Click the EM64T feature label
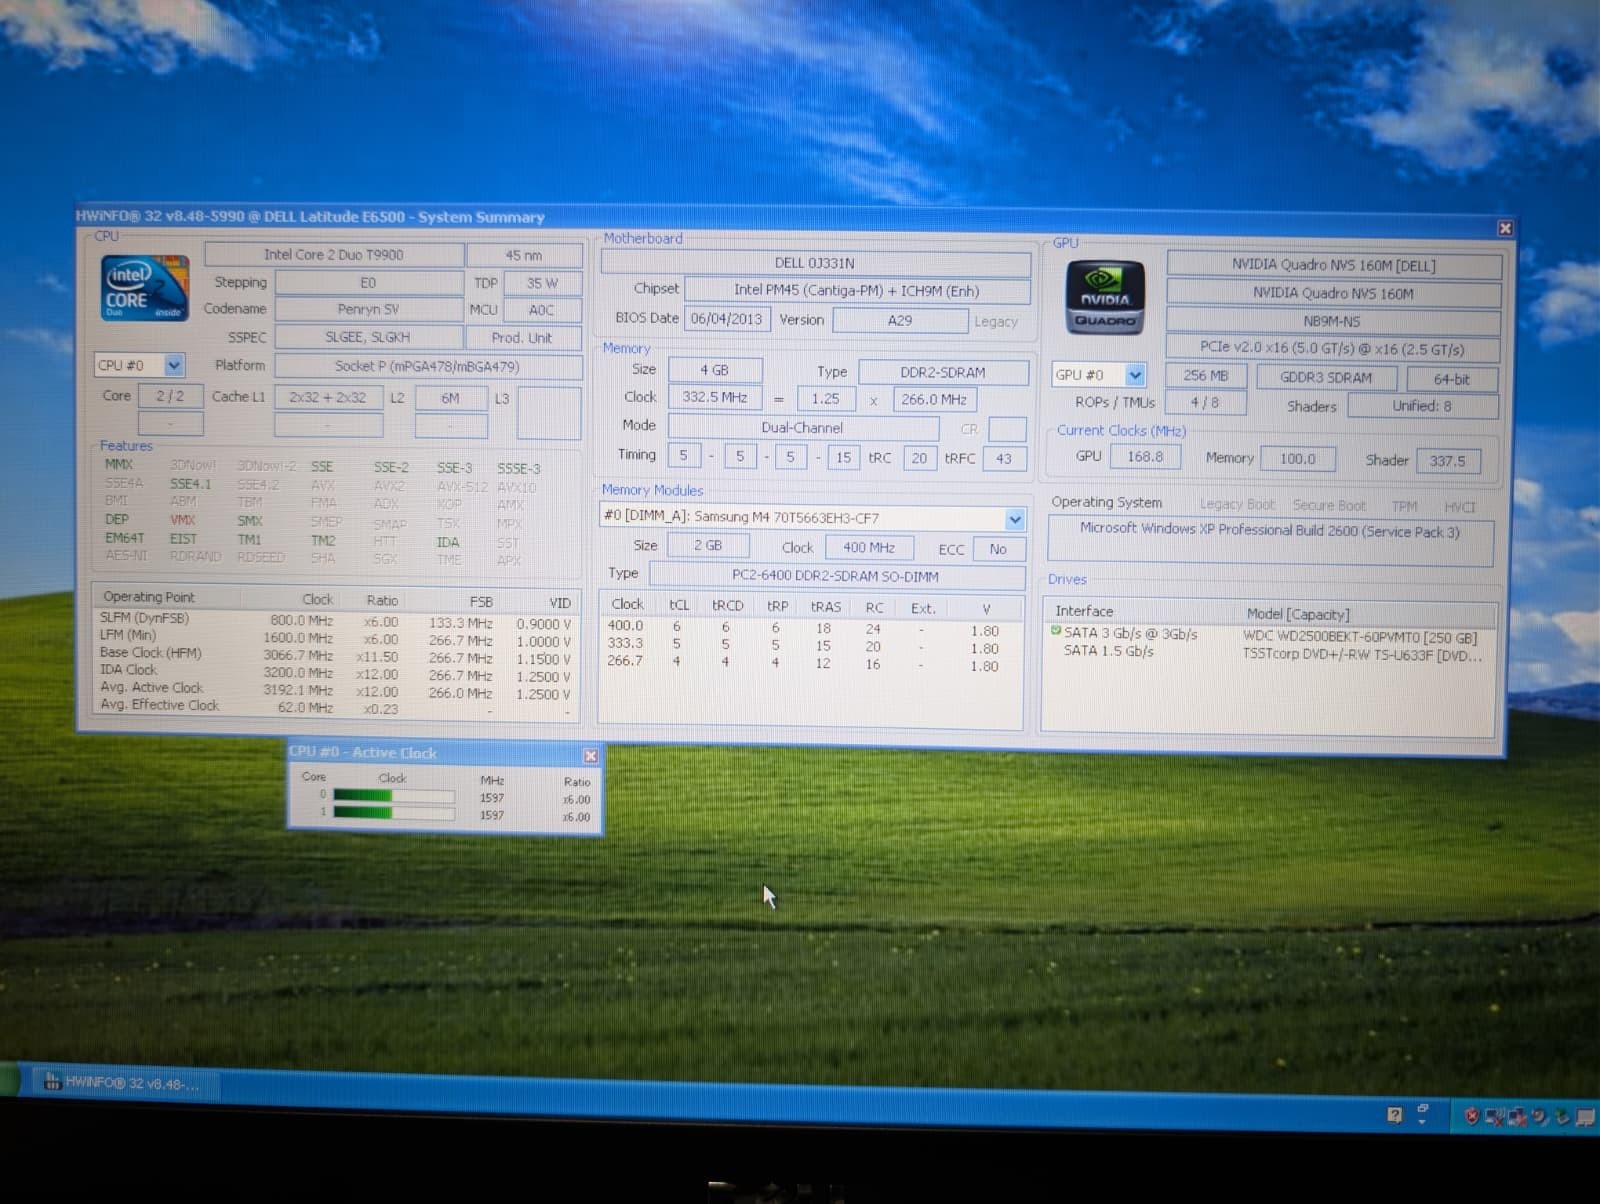This screenshot has height=1204, width=1600. pos(124,538)
